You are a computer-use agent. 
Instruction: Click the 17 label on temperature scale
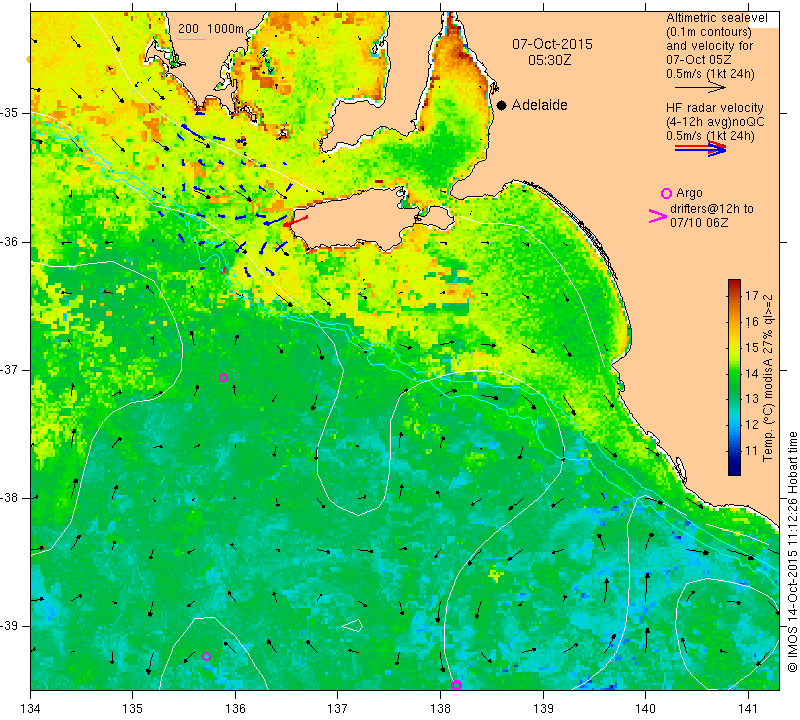[x=752, y=295]
